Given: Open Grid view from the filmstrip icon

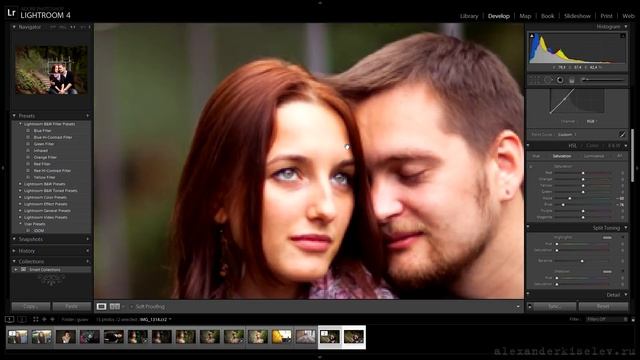Looking at the screenshot, I should point(36,319).
